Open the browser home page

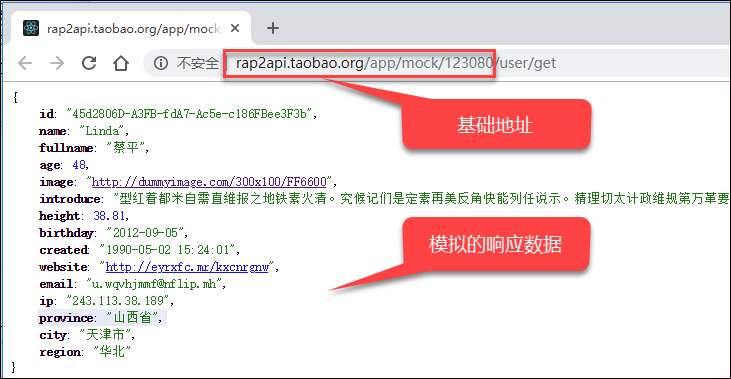(x=121, y=63)
